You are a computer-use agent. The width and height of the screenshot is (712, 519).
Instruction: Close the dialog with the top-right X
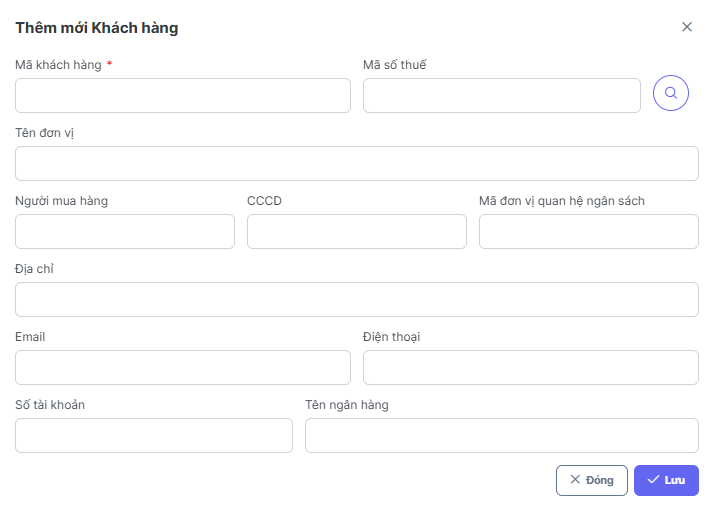(687, 27)
